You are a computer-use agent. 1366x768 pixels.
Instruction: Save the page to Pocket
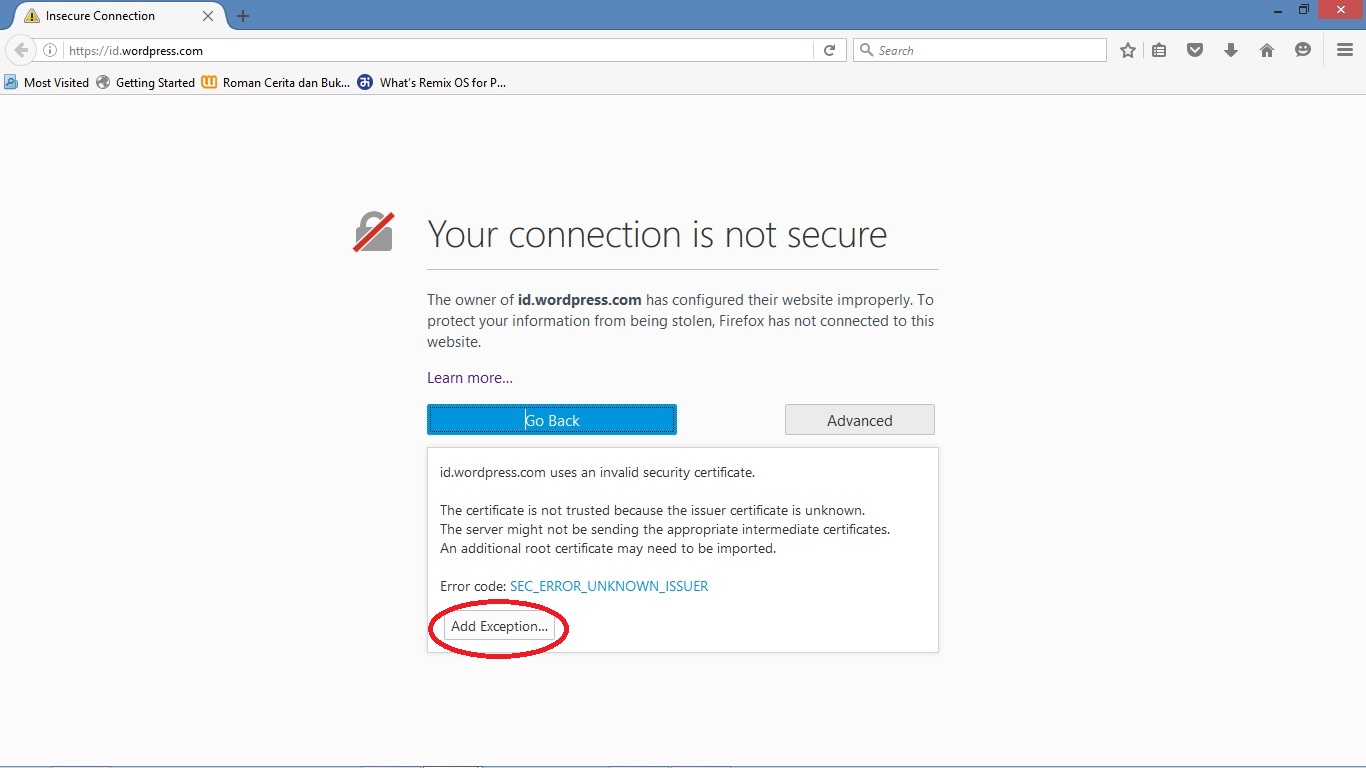1195,49
